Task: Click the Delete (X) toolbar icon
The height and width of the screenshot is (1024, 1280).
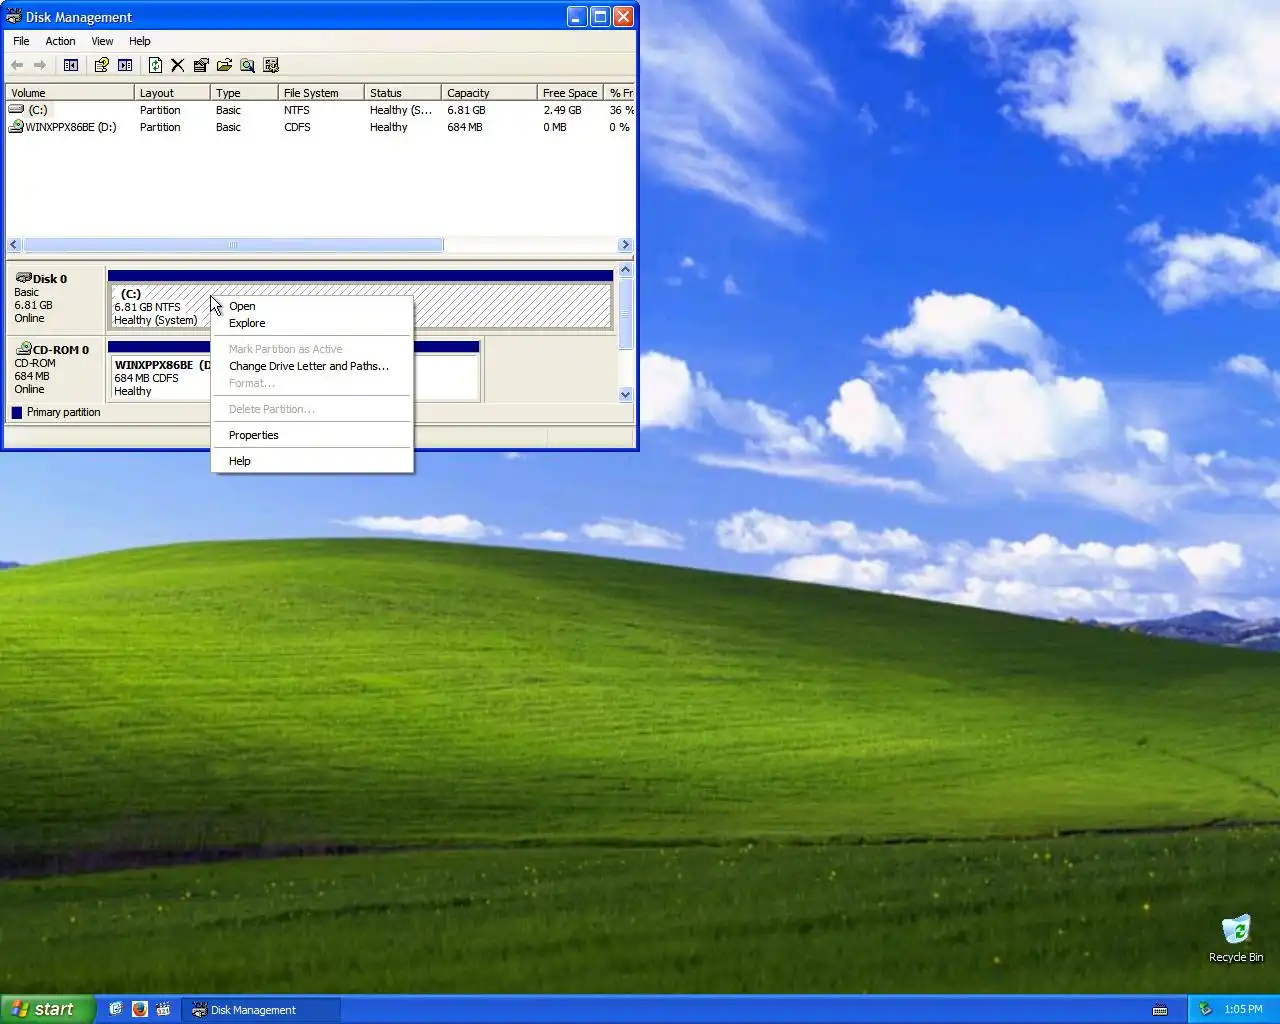Action: coord(177,65)
